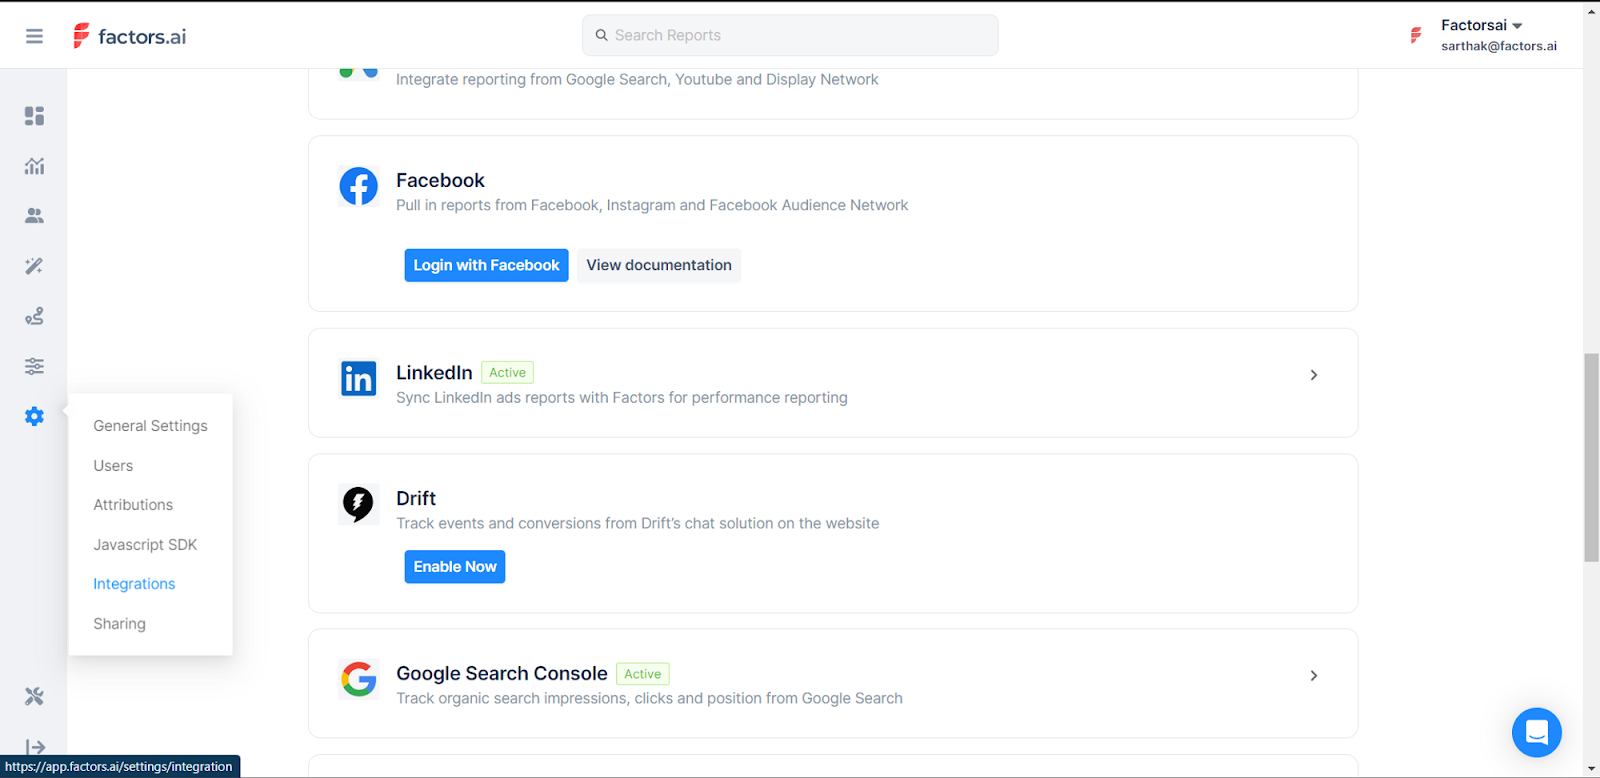The width and height of the screenshot is (1600, 778).
Task: Click the Facebook integration title
Action: point(440,180)
